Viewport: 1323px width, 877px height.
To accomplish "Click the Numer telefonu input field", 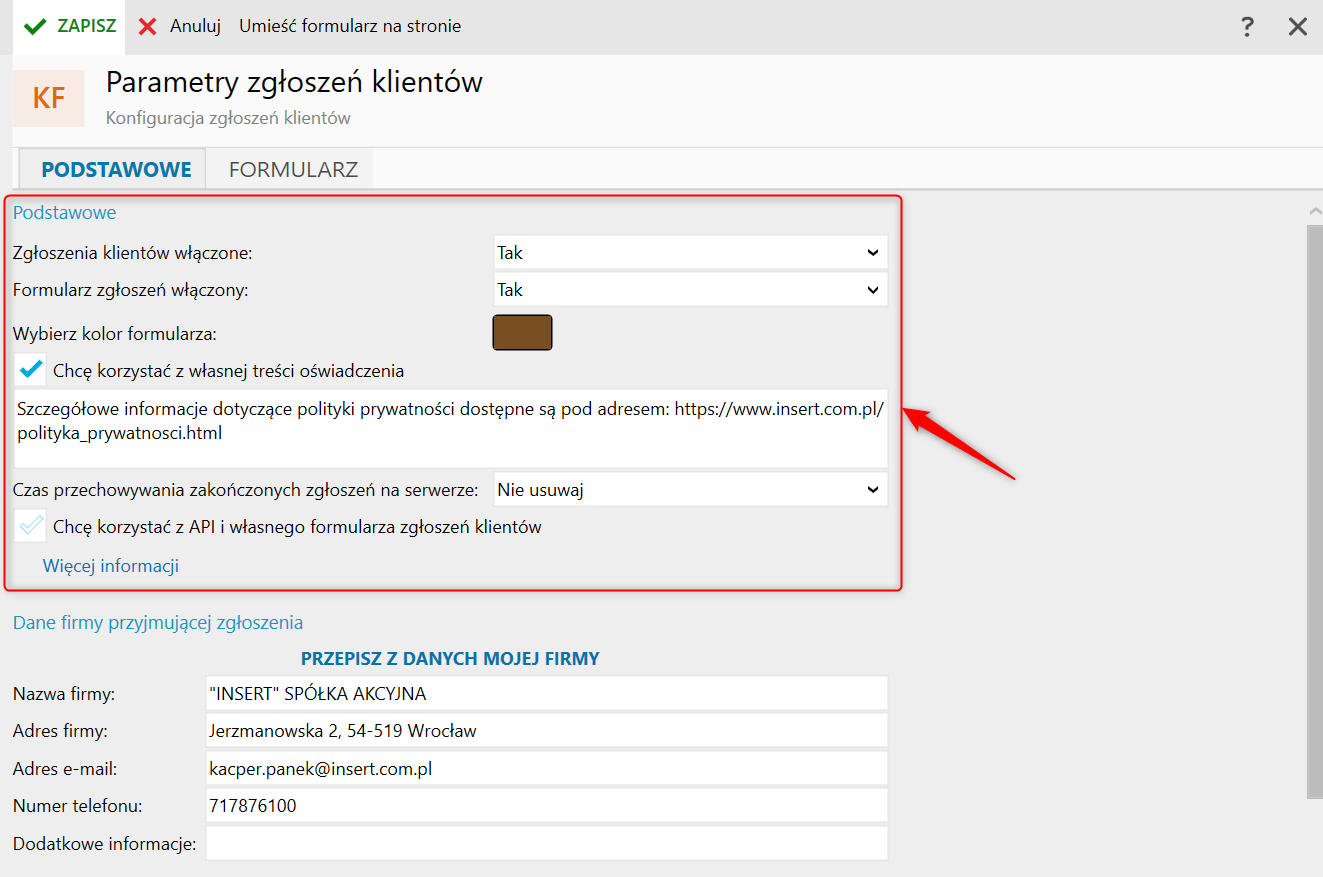I will pyautogui.click(x=547, y=806).
